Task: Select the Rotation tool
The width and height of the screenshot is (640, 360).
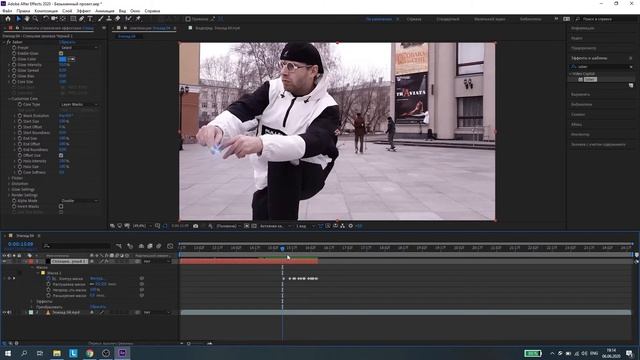Action: [46, 19]
